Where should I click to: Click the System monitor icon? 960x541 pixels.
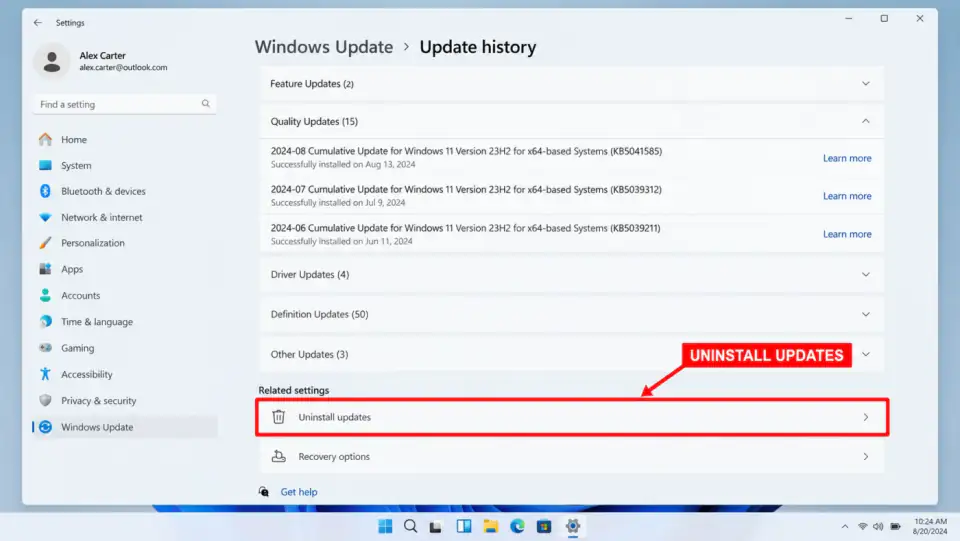45,165
